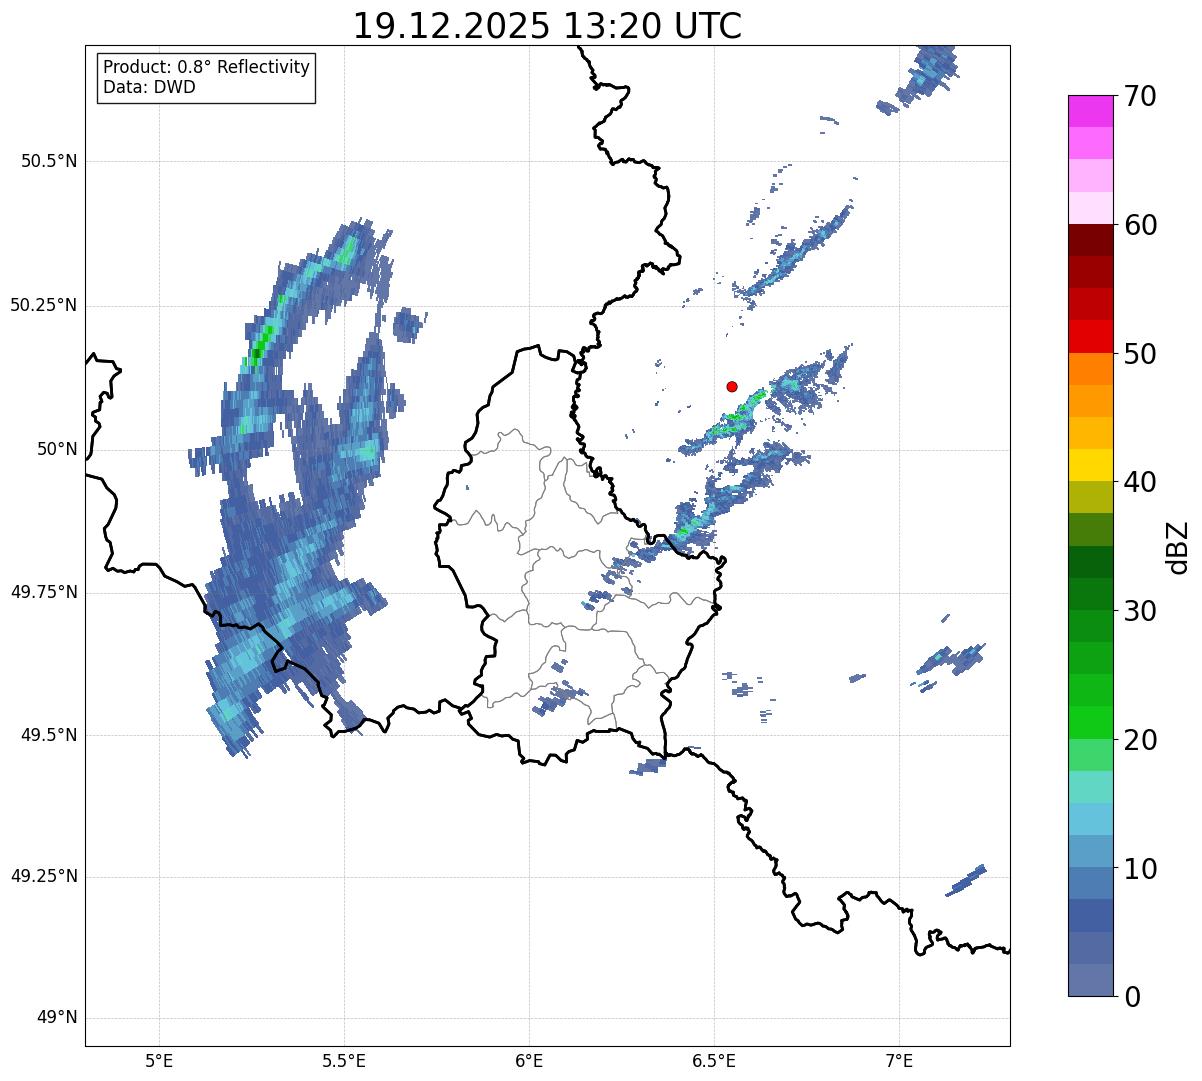This screenshot has height=1081, width=1202.
Task: Click the latitude label "49.25°N"
Action: [x=44, y=876]
